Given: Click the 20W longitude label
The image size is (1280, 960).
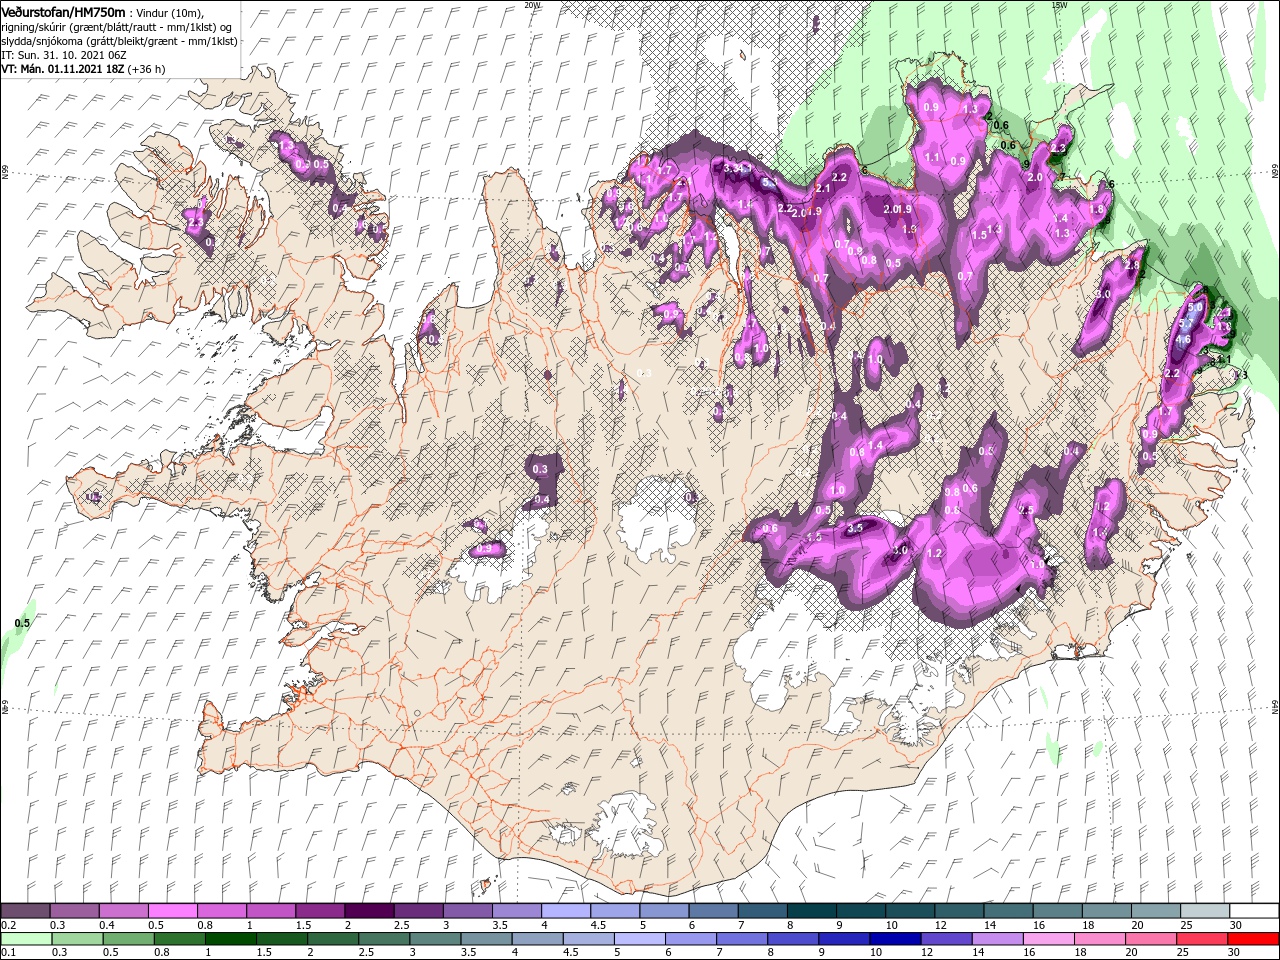Looking at the screenshot, I should (x=532, y=4).
